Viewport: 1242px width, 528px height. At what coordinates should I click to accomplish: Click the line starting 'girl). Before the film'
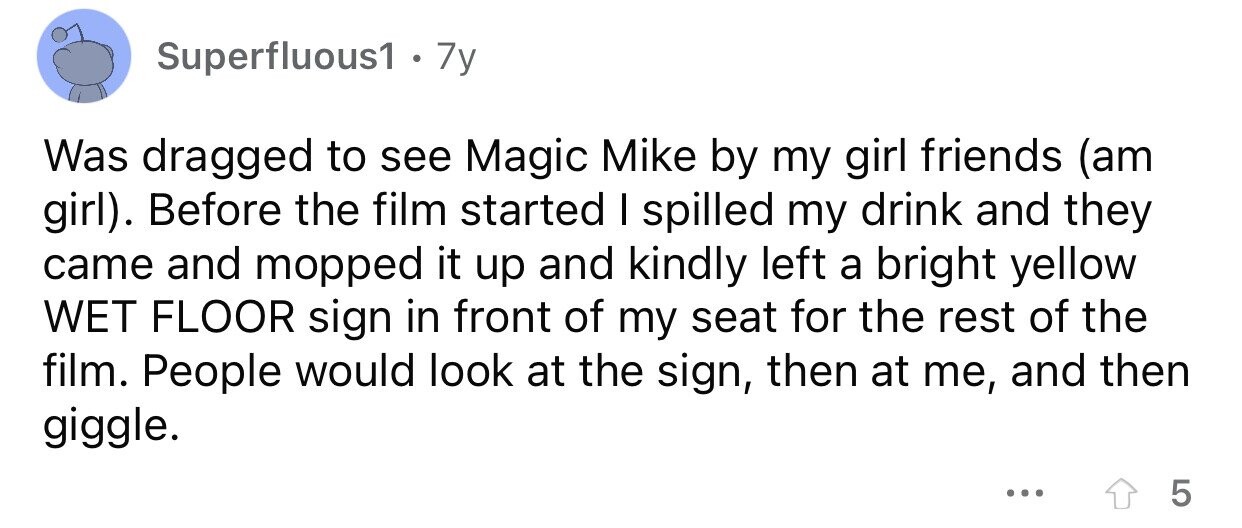point(598,213)
